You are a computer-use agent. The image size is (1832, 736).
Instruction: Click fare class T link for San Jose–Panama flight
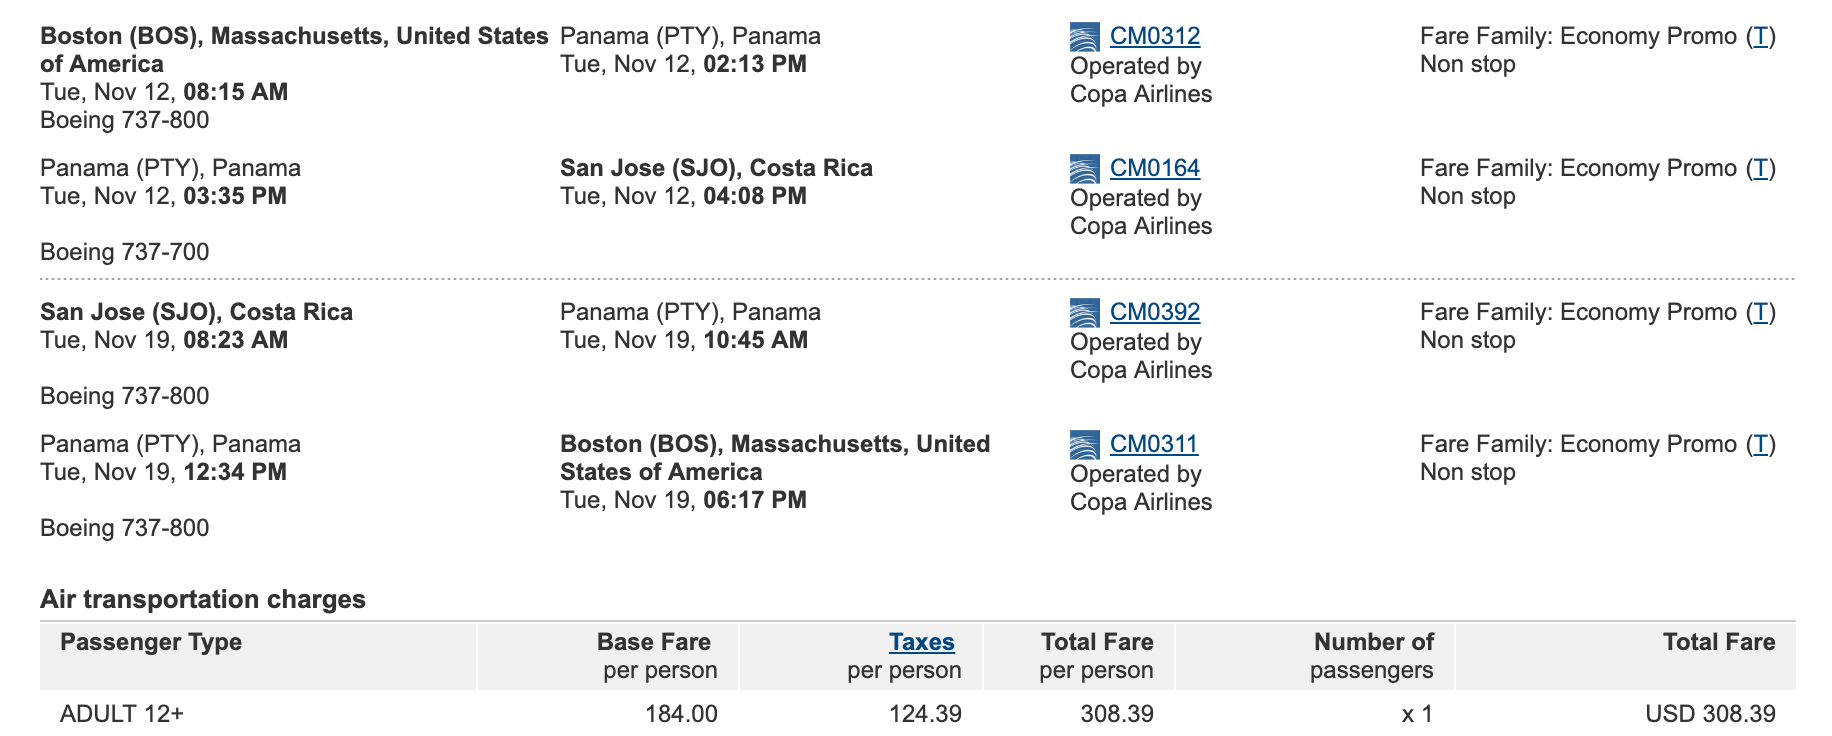click(1760, 312)
